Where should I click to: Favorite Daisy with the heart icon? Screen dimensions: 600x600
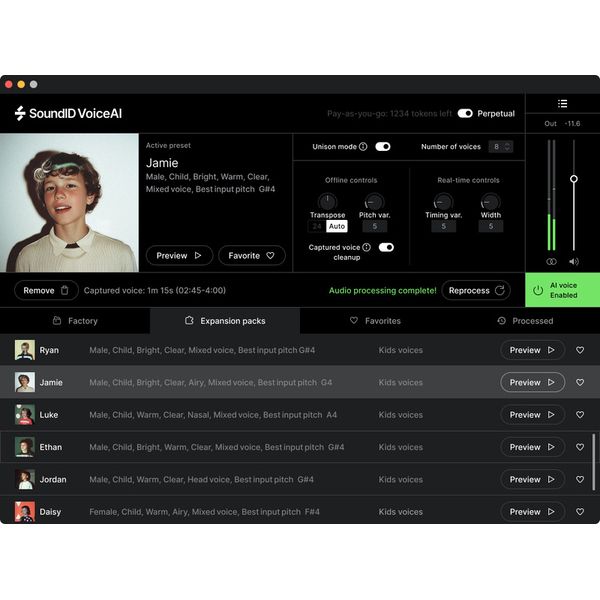580,512
